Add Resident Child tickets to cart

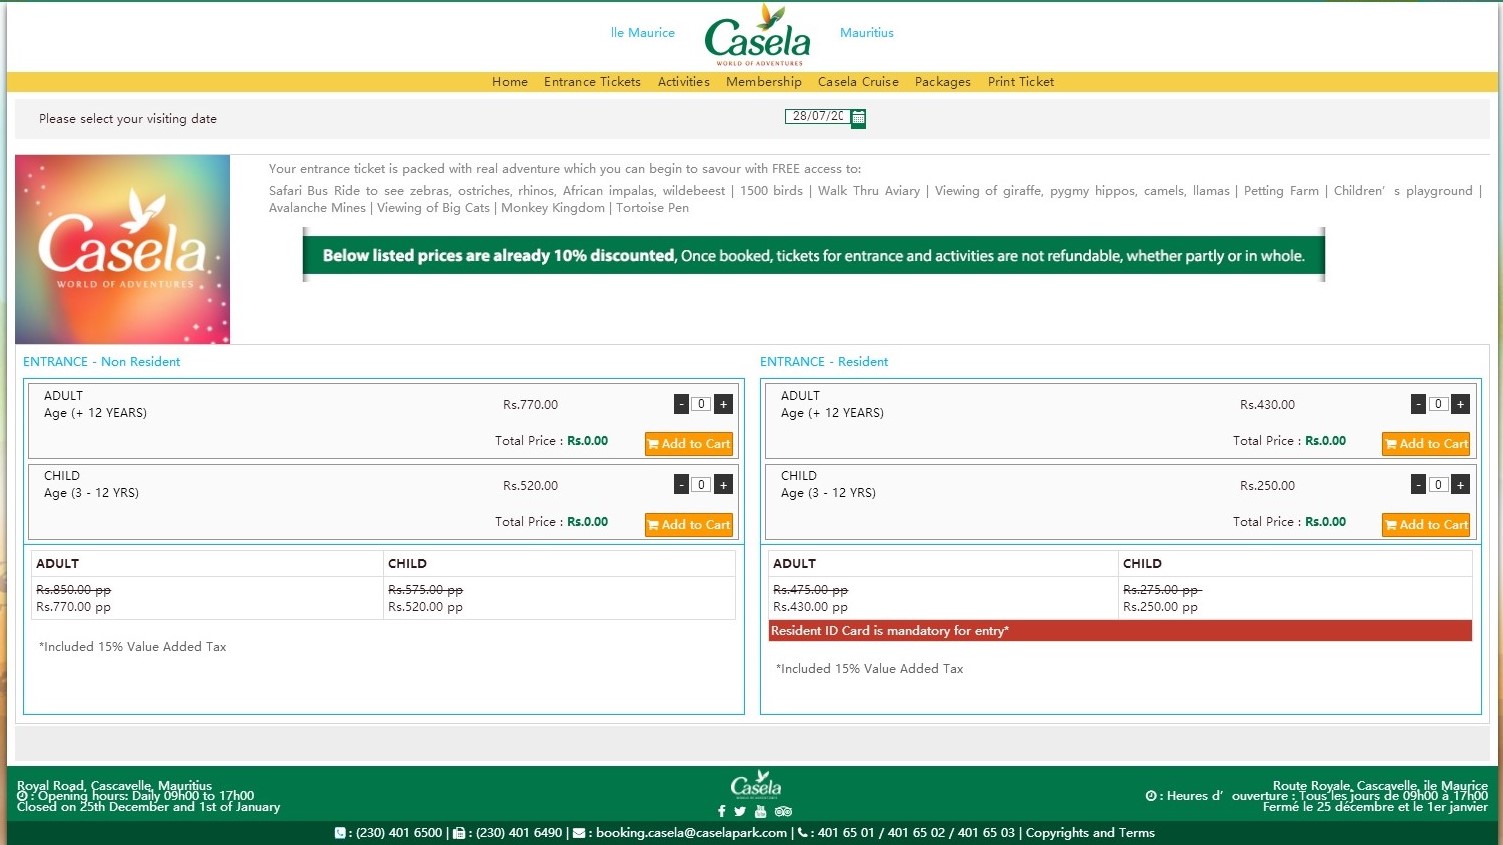tap(1426, 525)
